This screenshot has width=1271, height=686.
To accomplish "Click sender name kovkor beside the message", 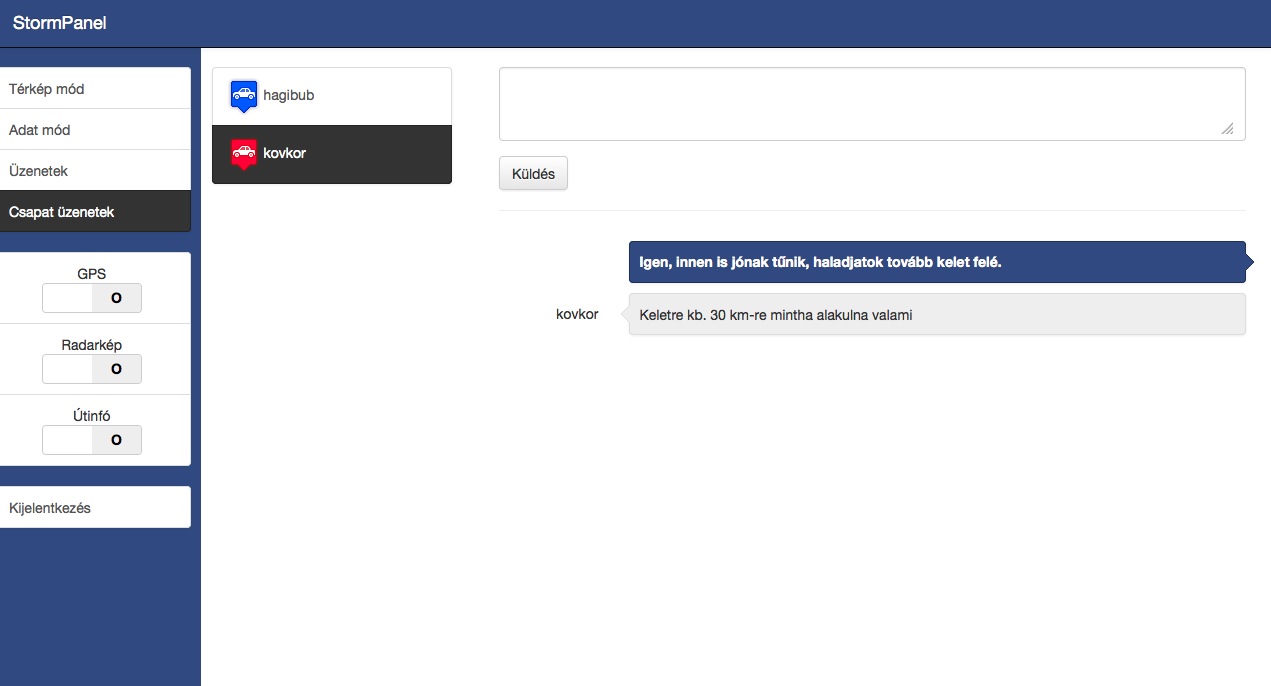I will pos(577,314).
